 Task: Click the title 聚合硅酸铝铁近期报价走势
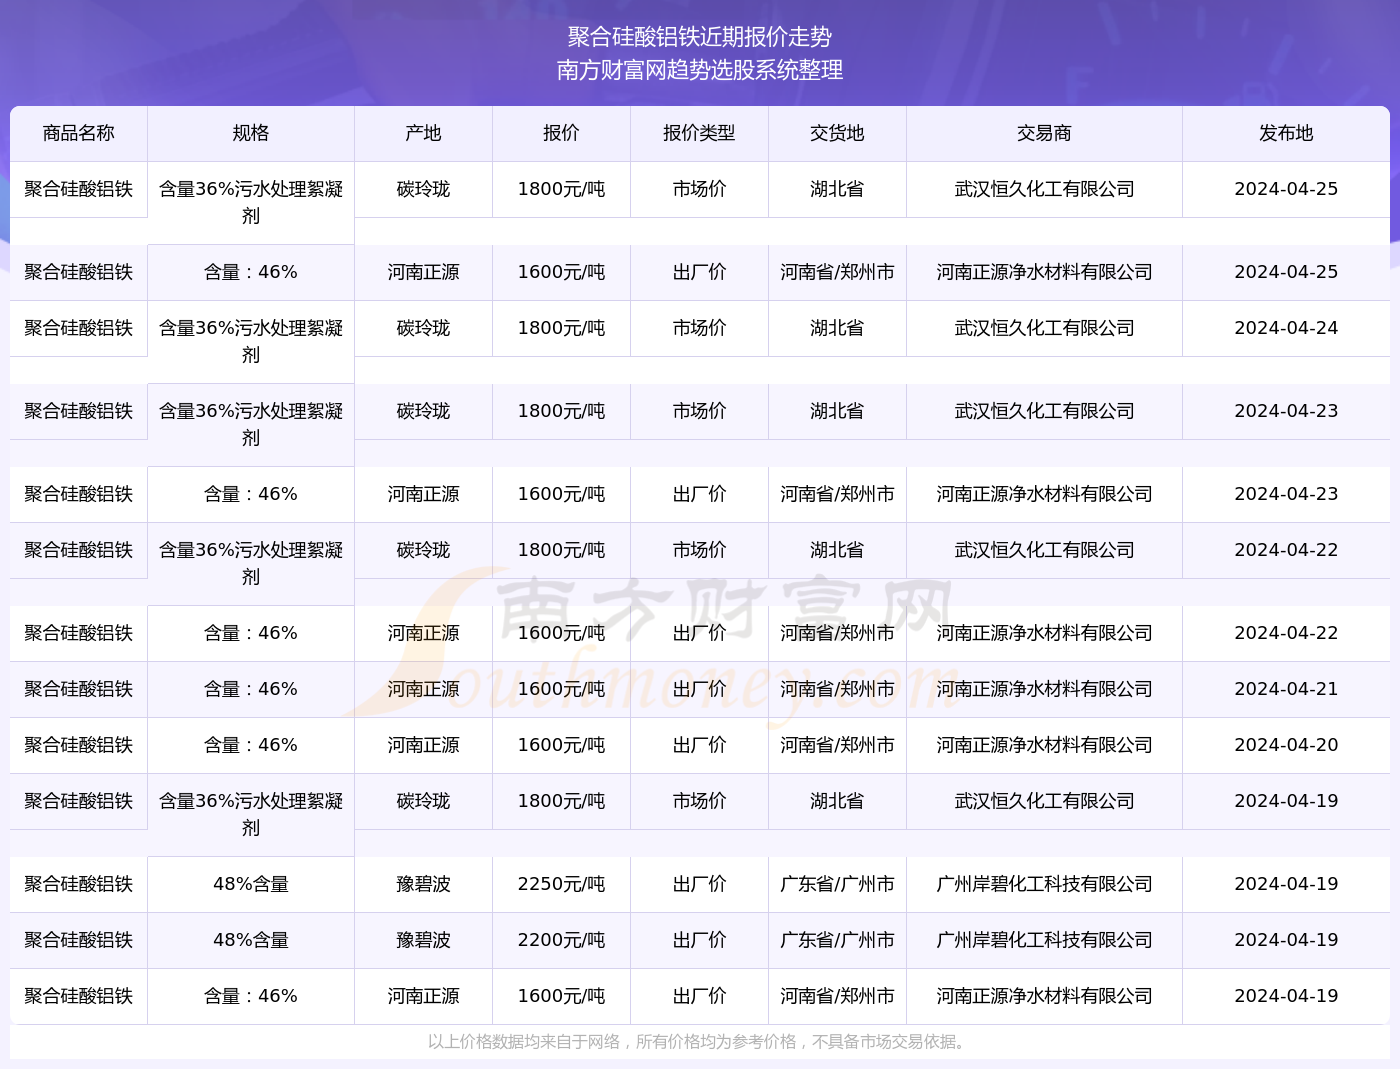point(700,37)
